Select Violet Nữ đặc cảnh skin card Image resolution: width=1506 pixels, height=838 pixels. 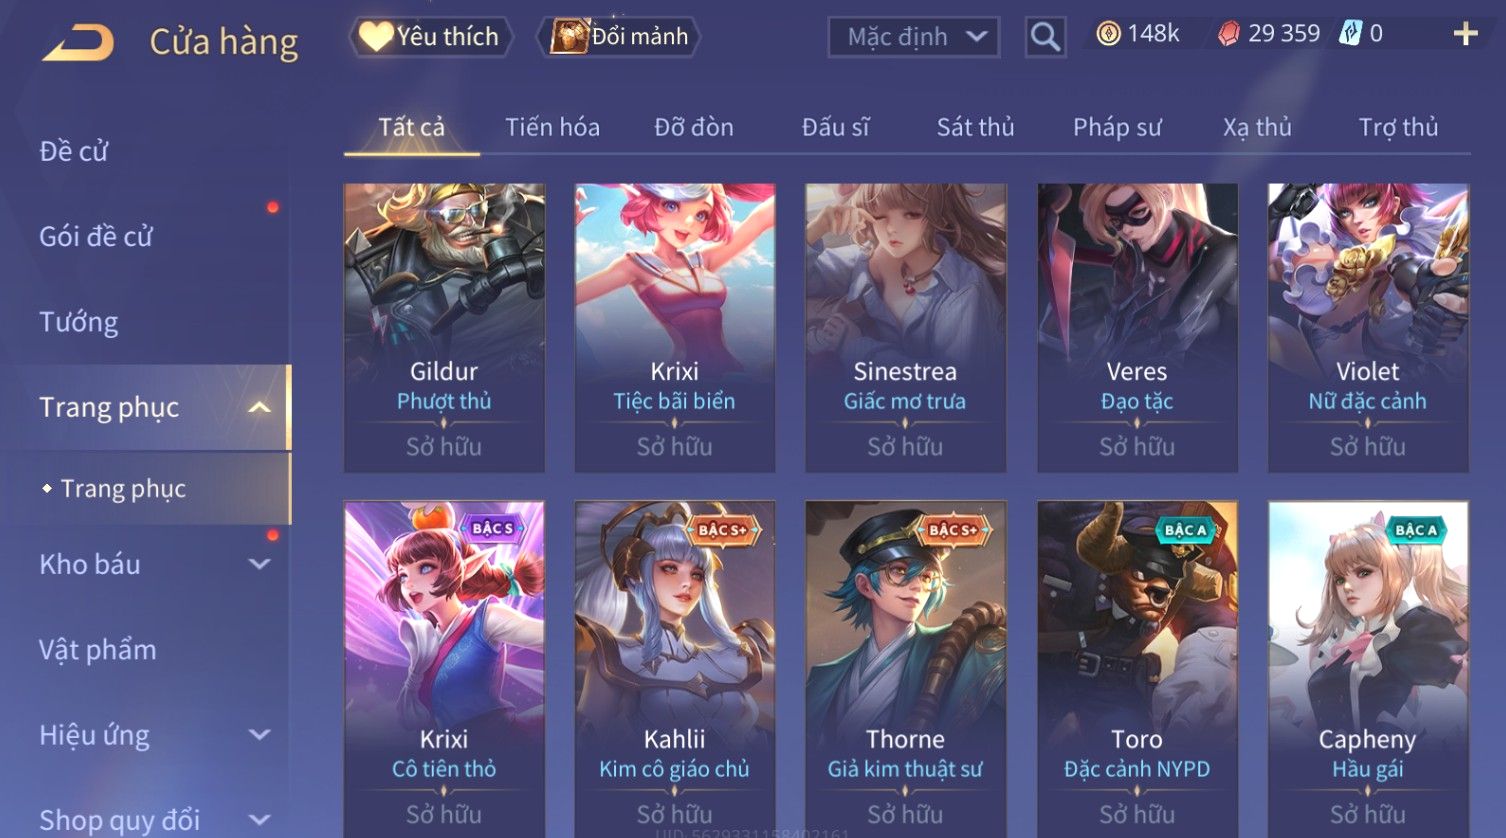[x=1368, y=327]
